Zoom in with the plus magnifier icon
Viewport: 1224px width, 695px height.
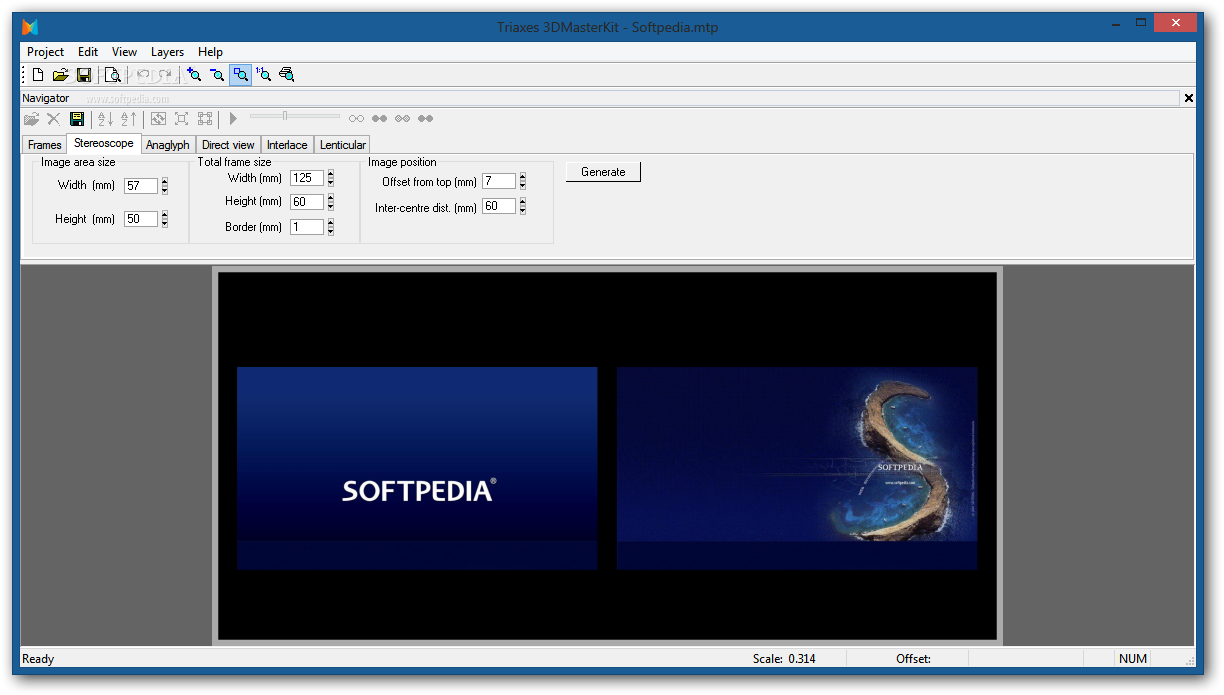click(x=194, y=74)
